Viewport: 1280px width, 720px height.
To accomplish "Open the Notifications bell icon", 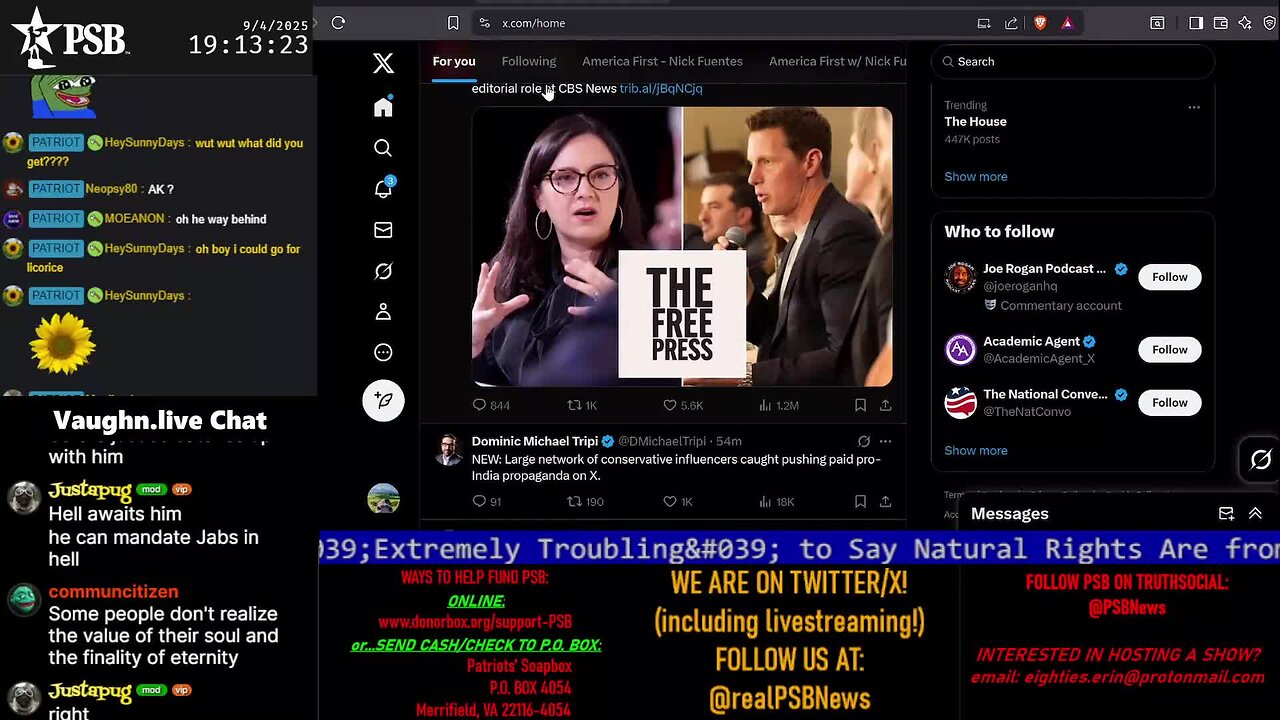I will click(x=383, y=188).
